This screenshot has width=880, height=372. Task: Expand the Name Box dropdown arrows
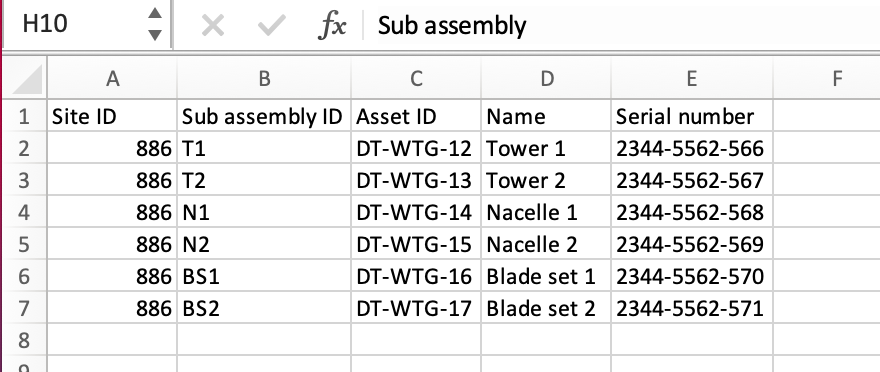pos(155,24)
